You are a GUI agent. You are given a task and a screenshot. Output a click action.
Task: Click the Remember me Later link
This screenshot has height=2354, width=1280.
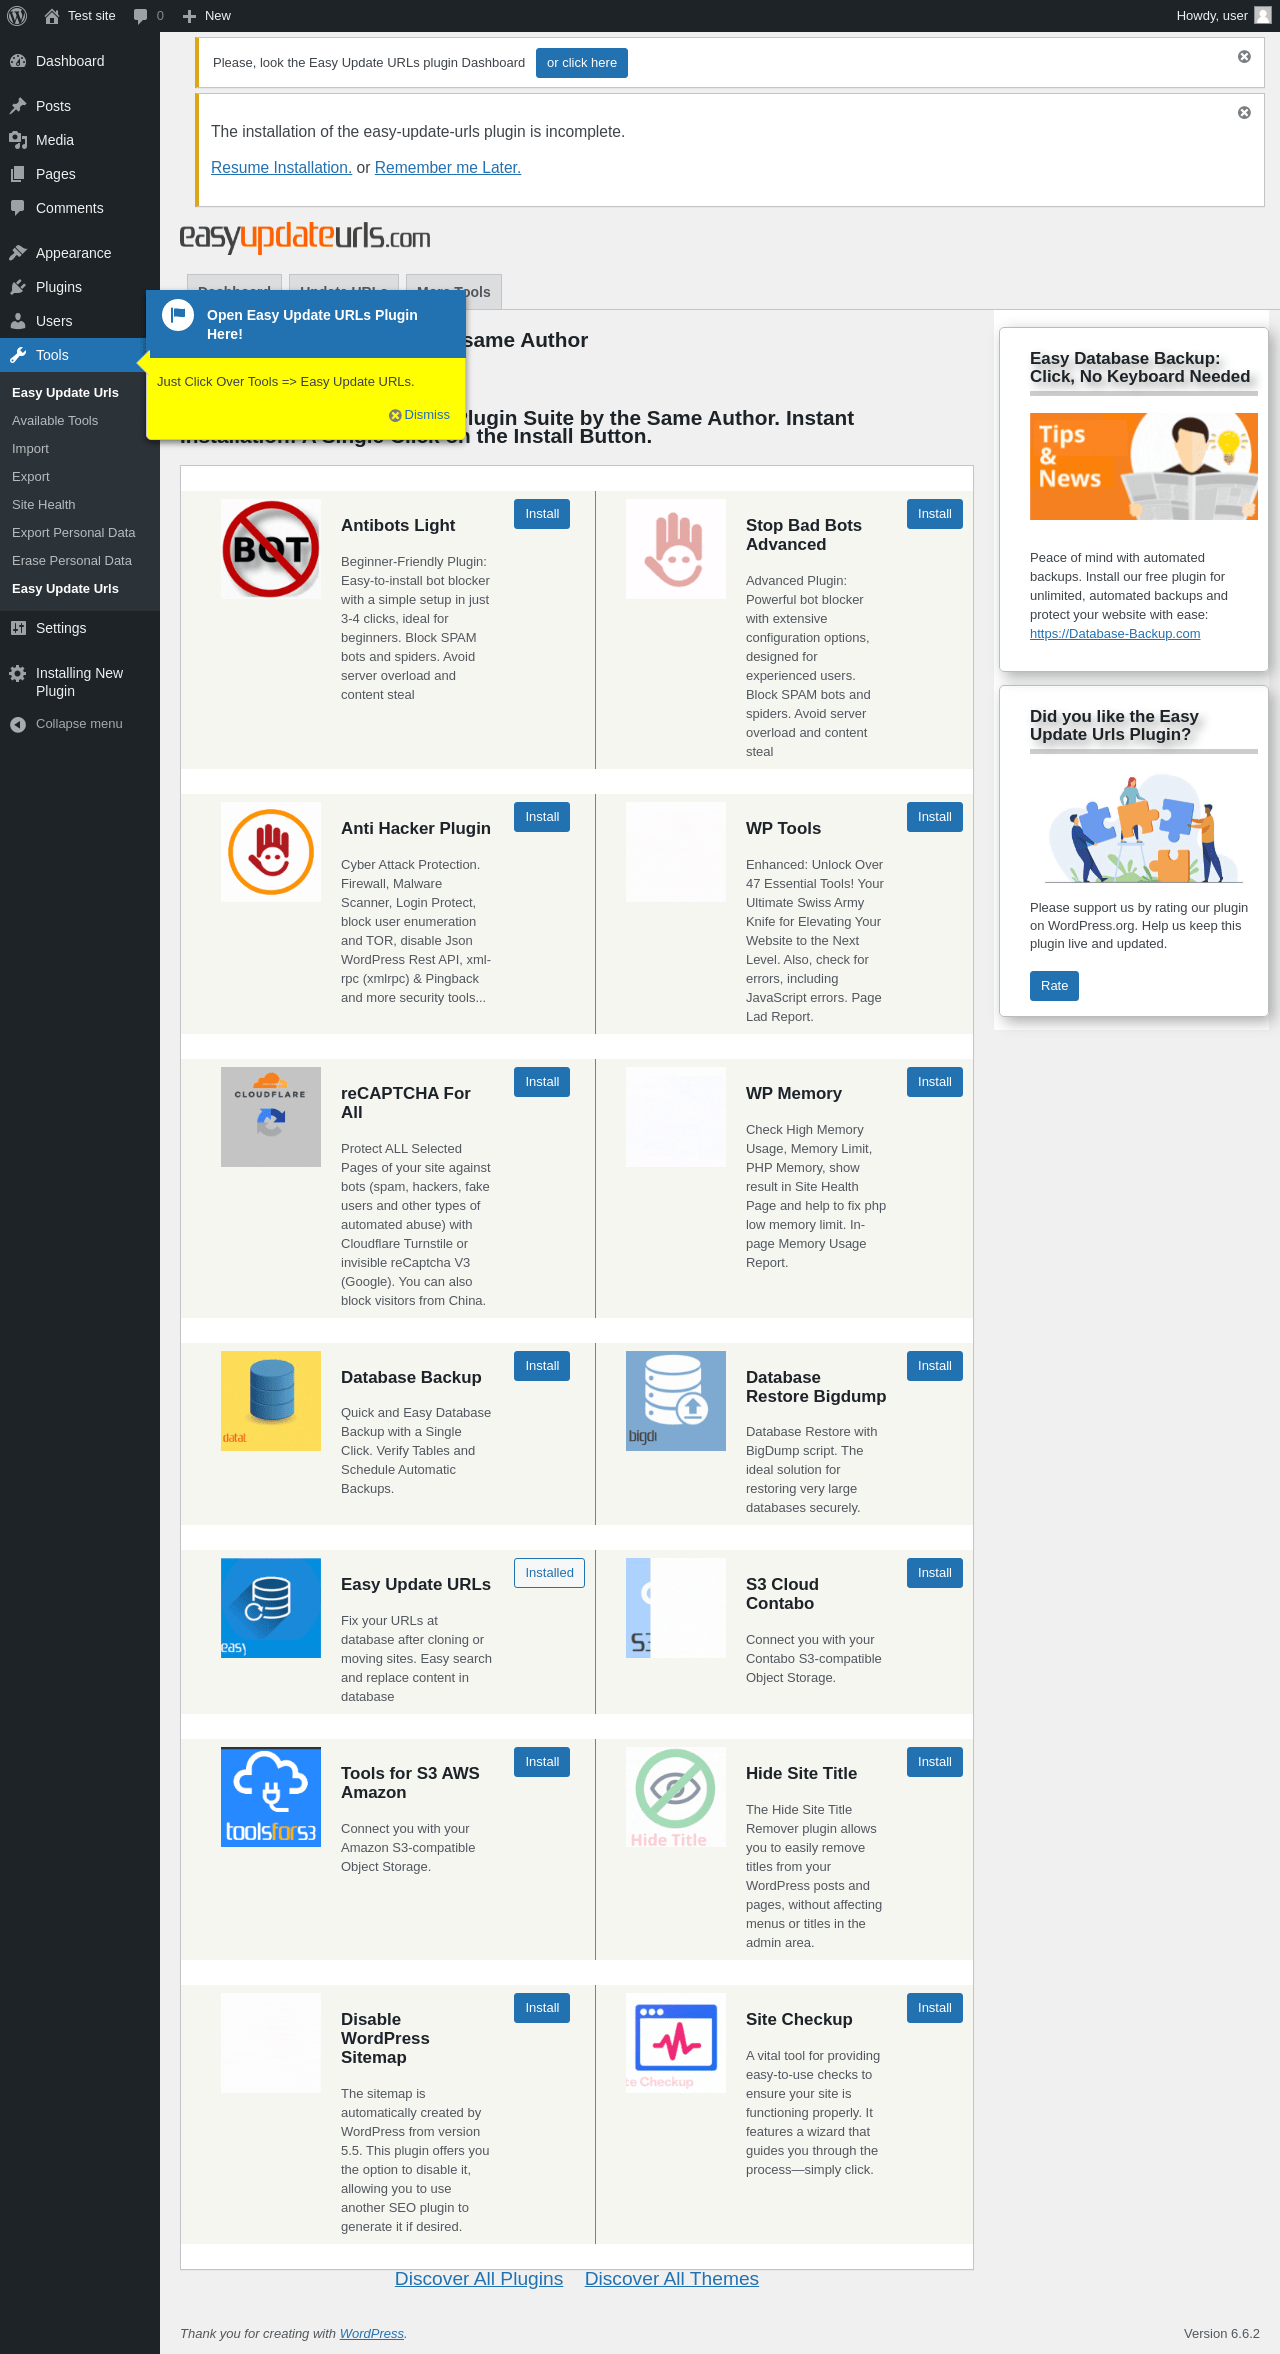click(448, 168)
